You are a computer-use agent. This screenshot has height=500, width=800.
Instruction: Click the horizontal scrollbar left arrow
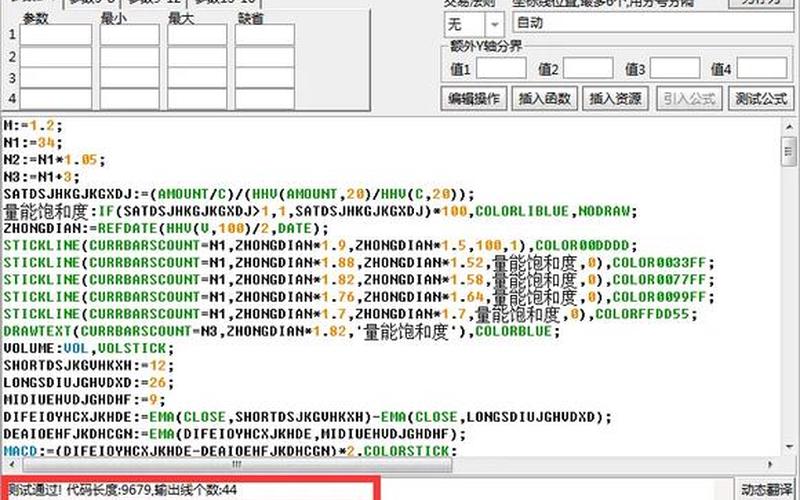coord(9,465)
